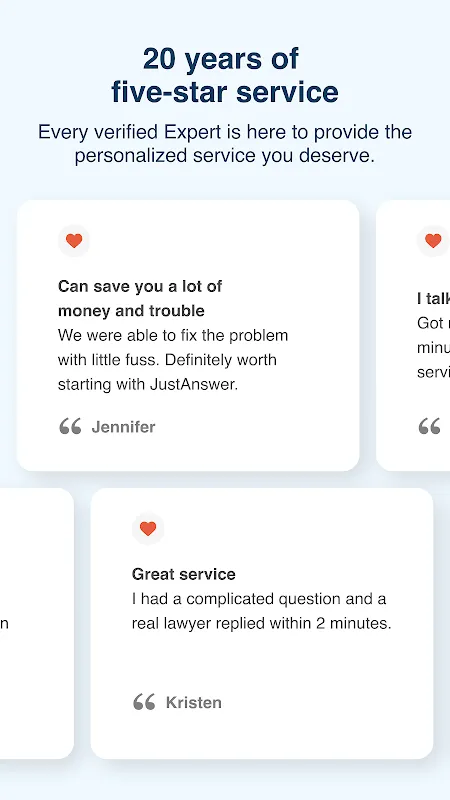
Task: Click the quotation mark icon beside Kristen
Action: [144, 702]
